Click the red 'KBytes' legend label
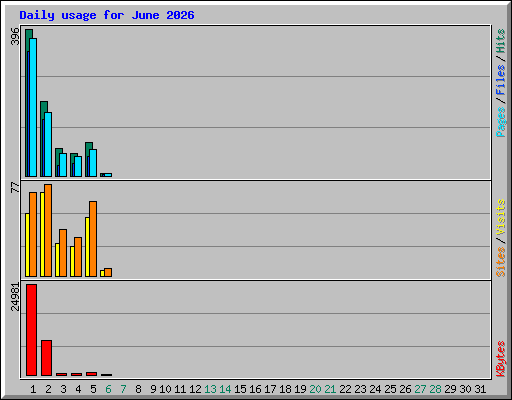Viewport: 512px width, 400px height. tap(500, 359)
